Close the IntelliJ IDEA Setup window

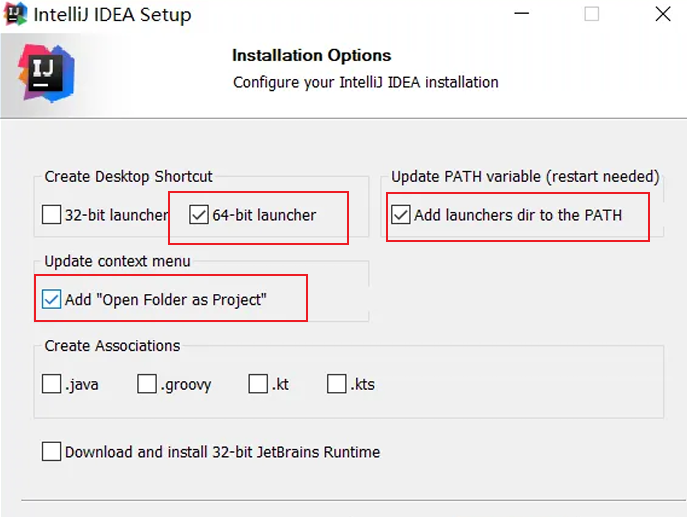663,14
